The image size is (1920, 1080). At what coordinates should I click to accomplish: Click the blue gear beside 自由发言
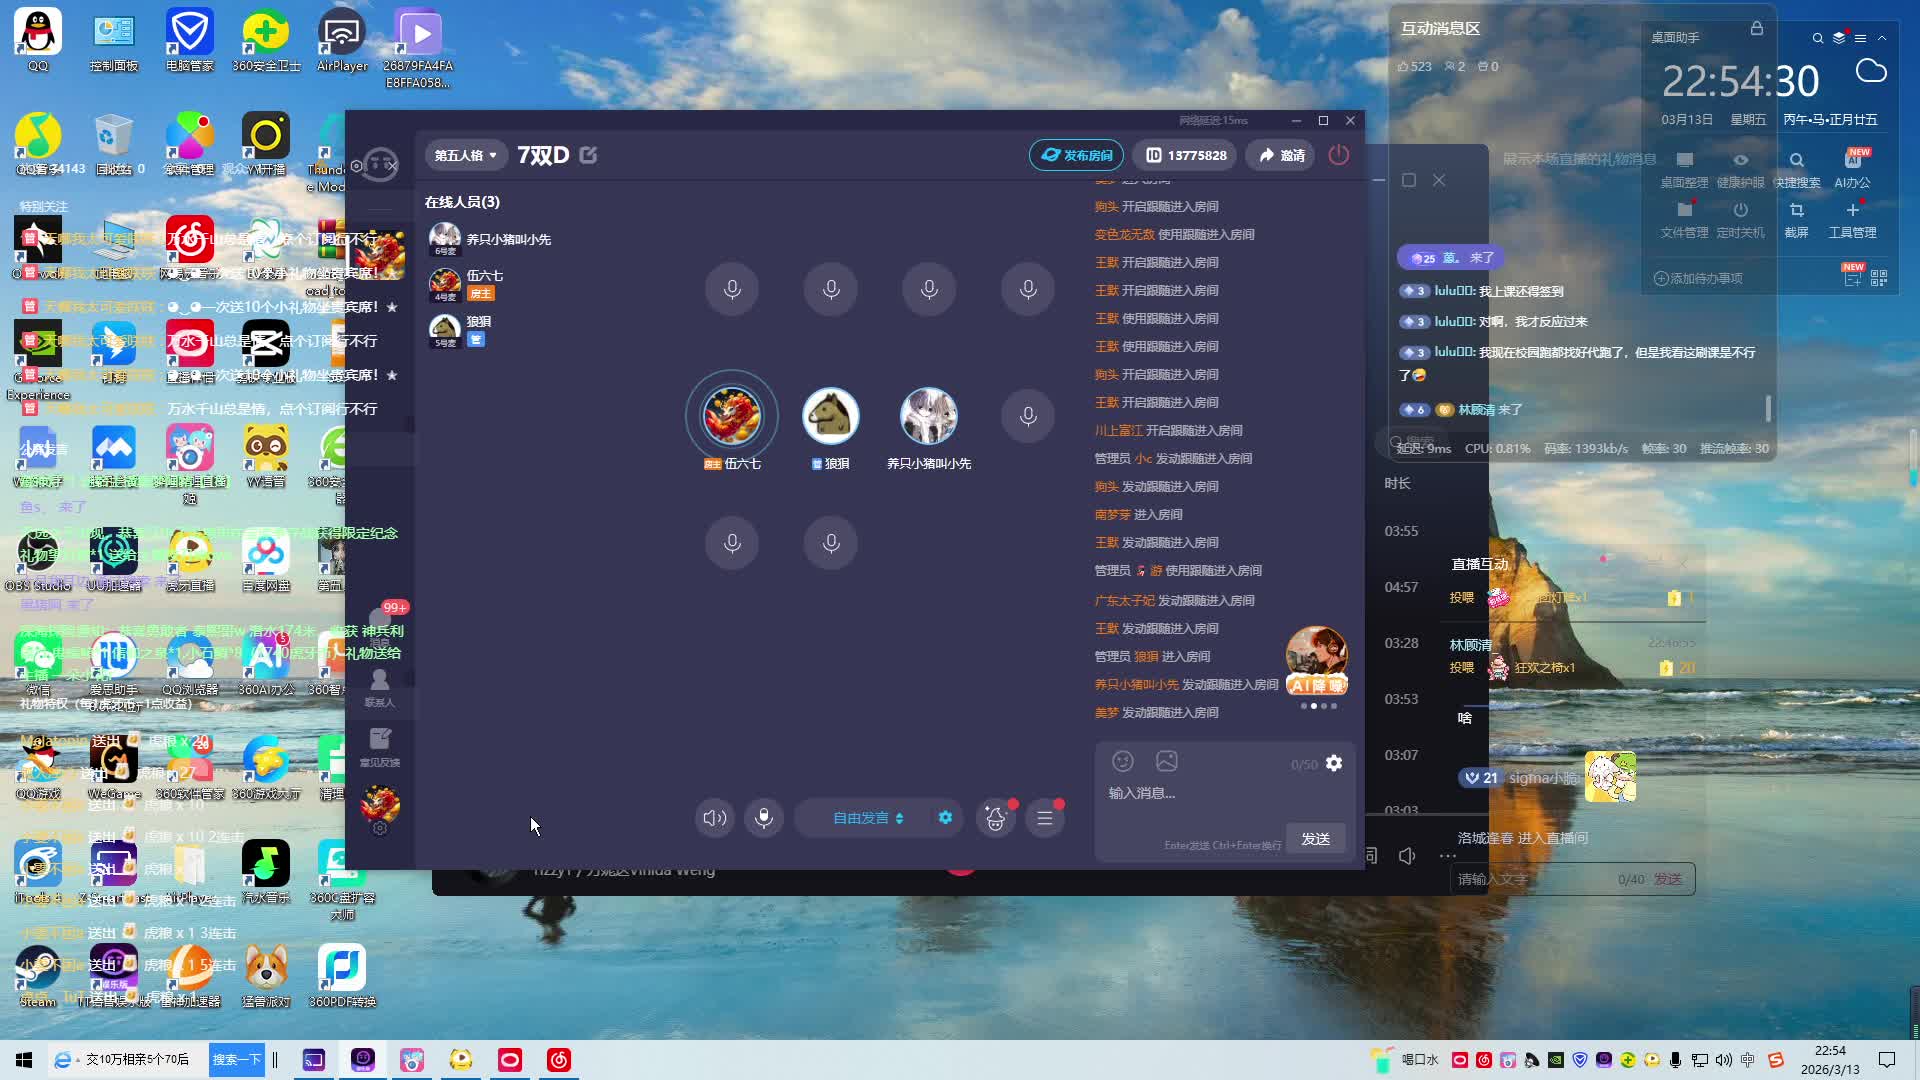pyautogui.click(x=945, y=818)
